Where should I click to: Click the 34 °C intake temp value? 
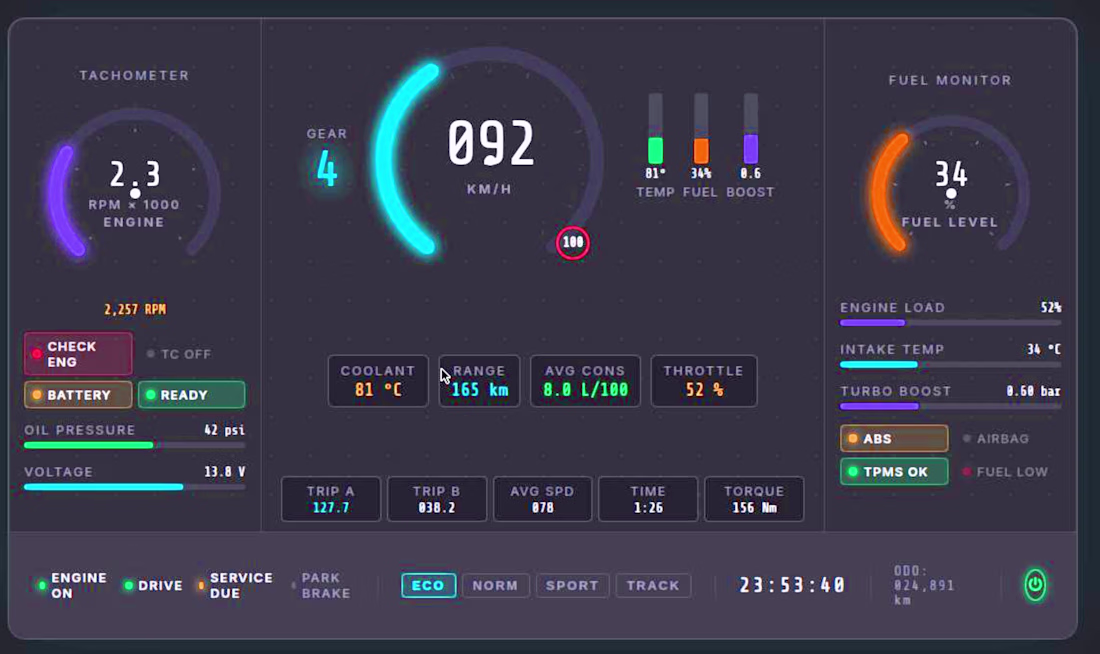(1044, 349)
